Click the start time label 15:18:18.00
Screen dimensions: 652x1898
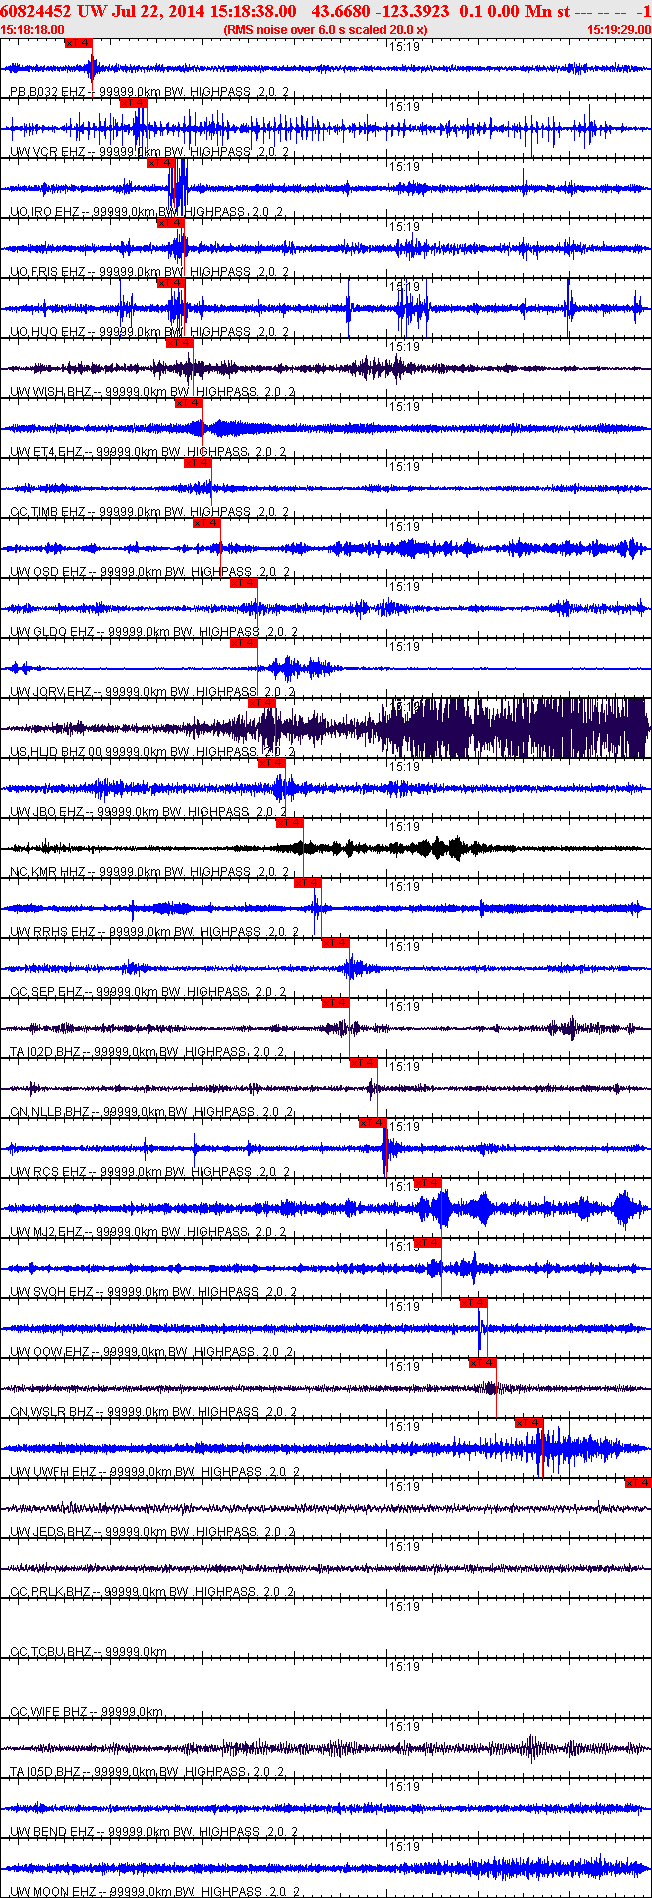(x=33, y=30)
